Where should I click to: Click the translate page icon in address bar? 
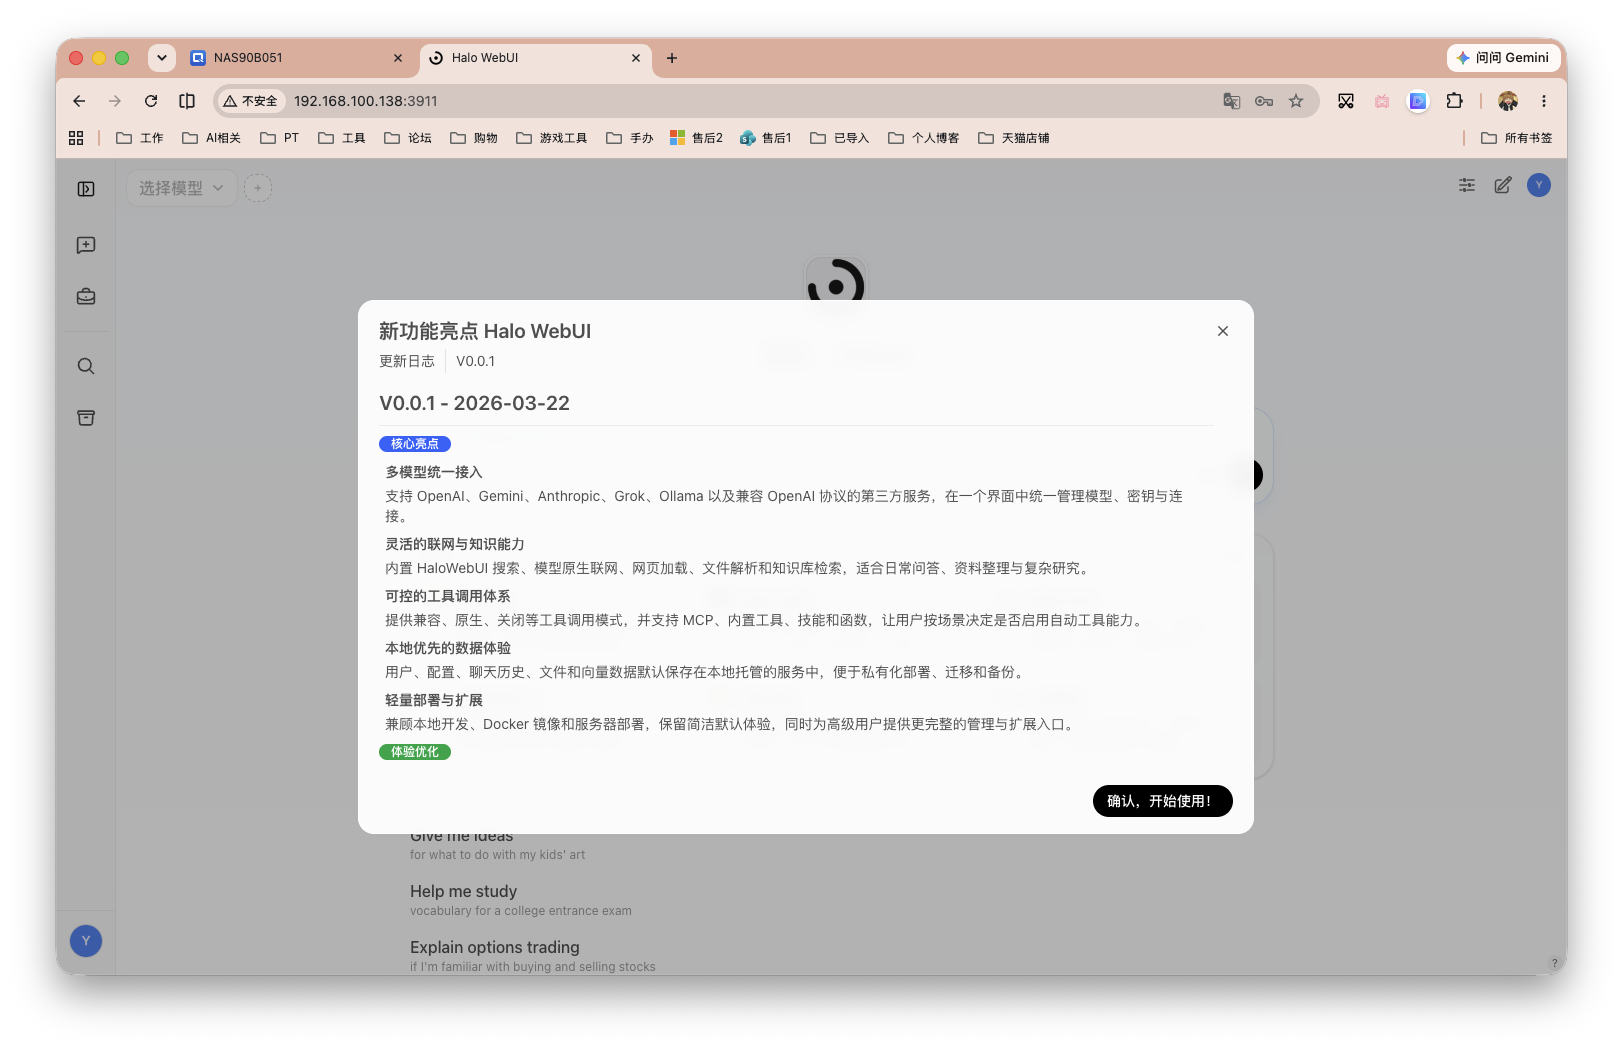tap(1232, 101)
